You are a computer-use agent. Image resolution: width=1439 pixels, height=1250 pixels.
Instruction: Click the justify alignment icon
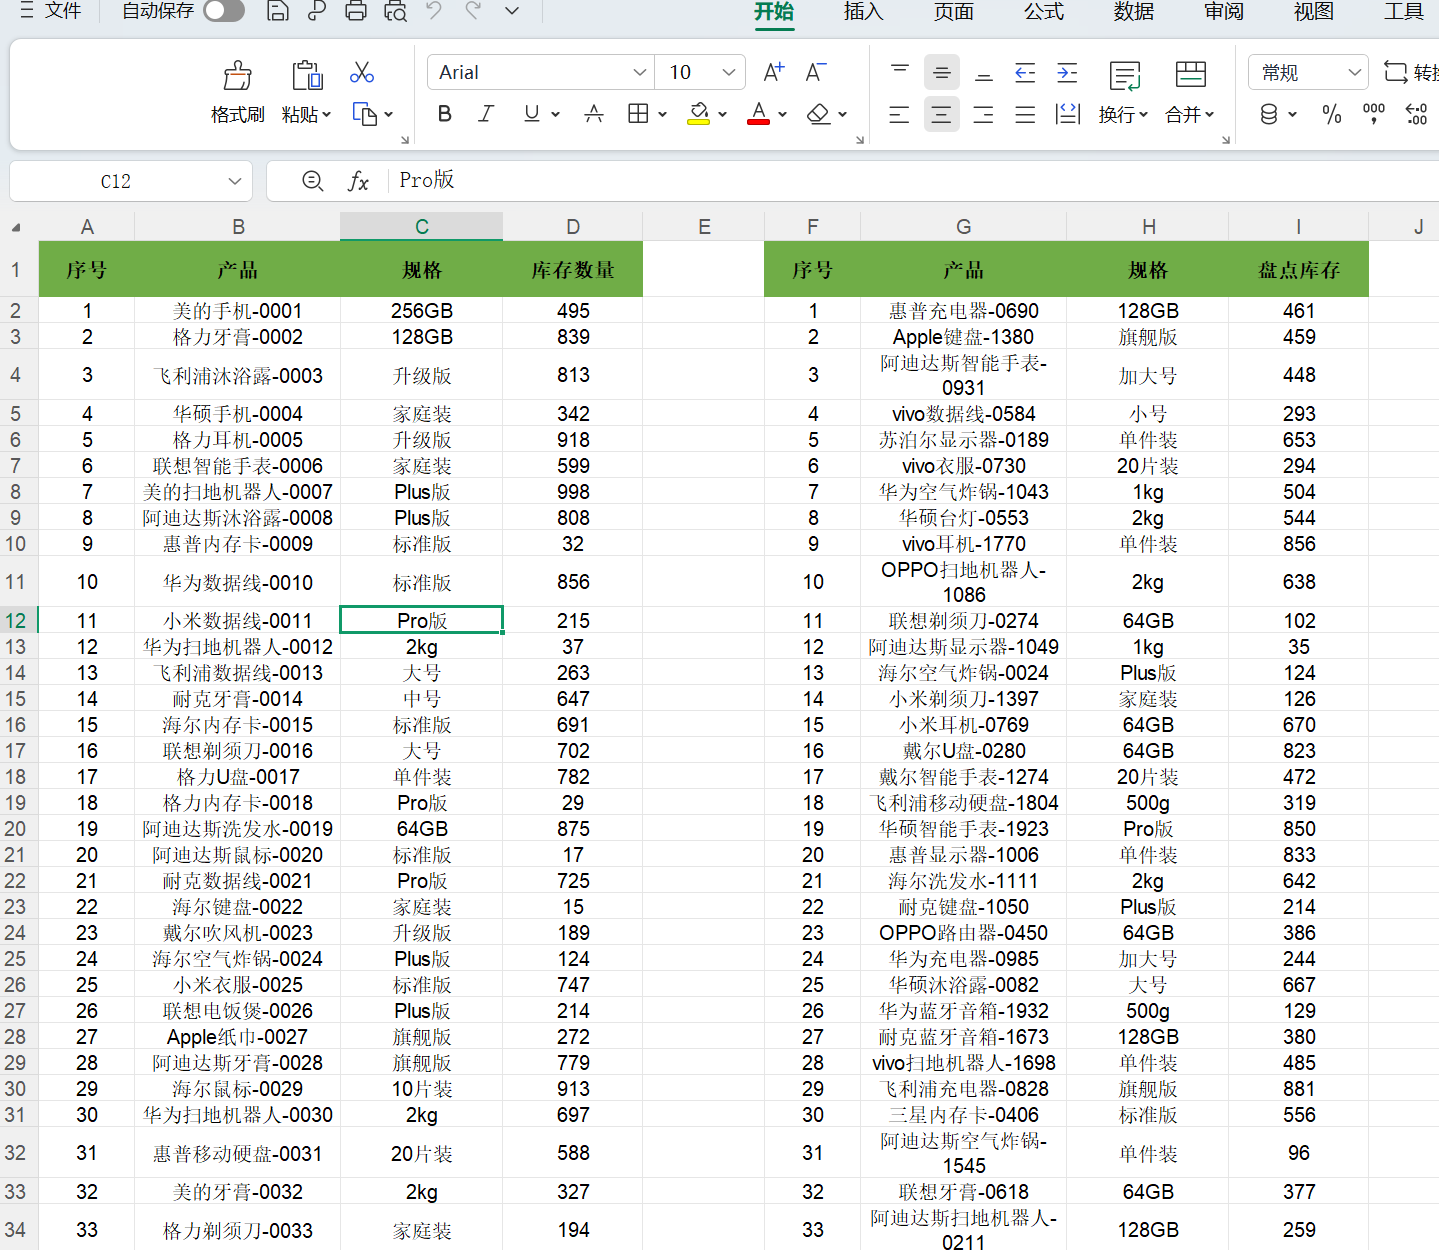(1025, 114)
